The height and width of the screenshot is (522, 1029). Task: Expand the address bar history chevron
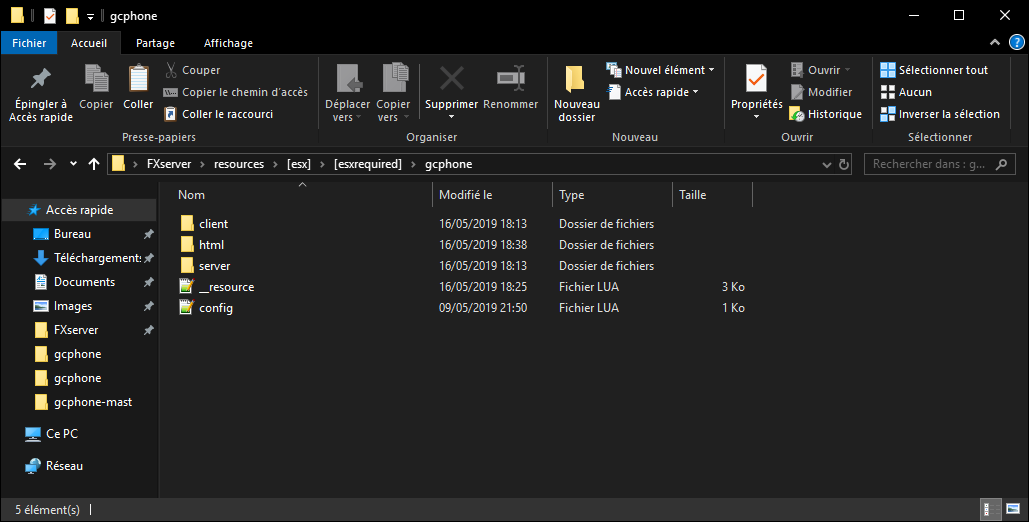point(826,164)
